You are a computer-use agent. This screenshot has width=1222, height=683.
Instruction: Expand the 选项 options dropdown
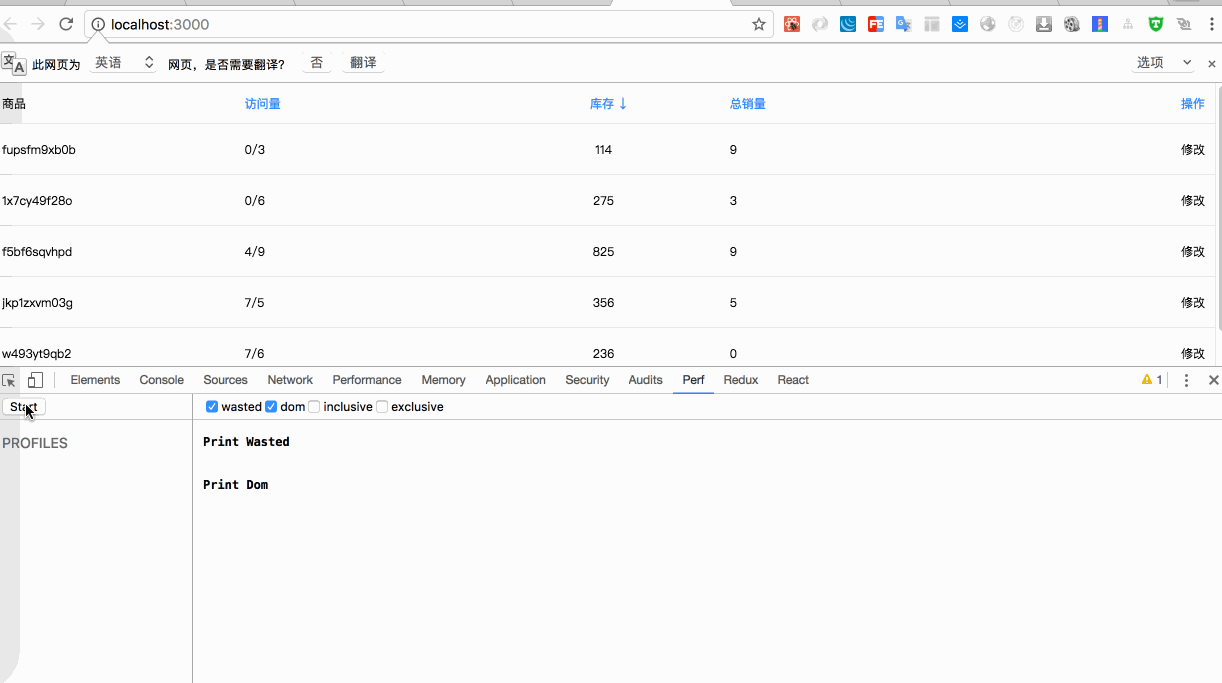click(x=1164, y=63)
